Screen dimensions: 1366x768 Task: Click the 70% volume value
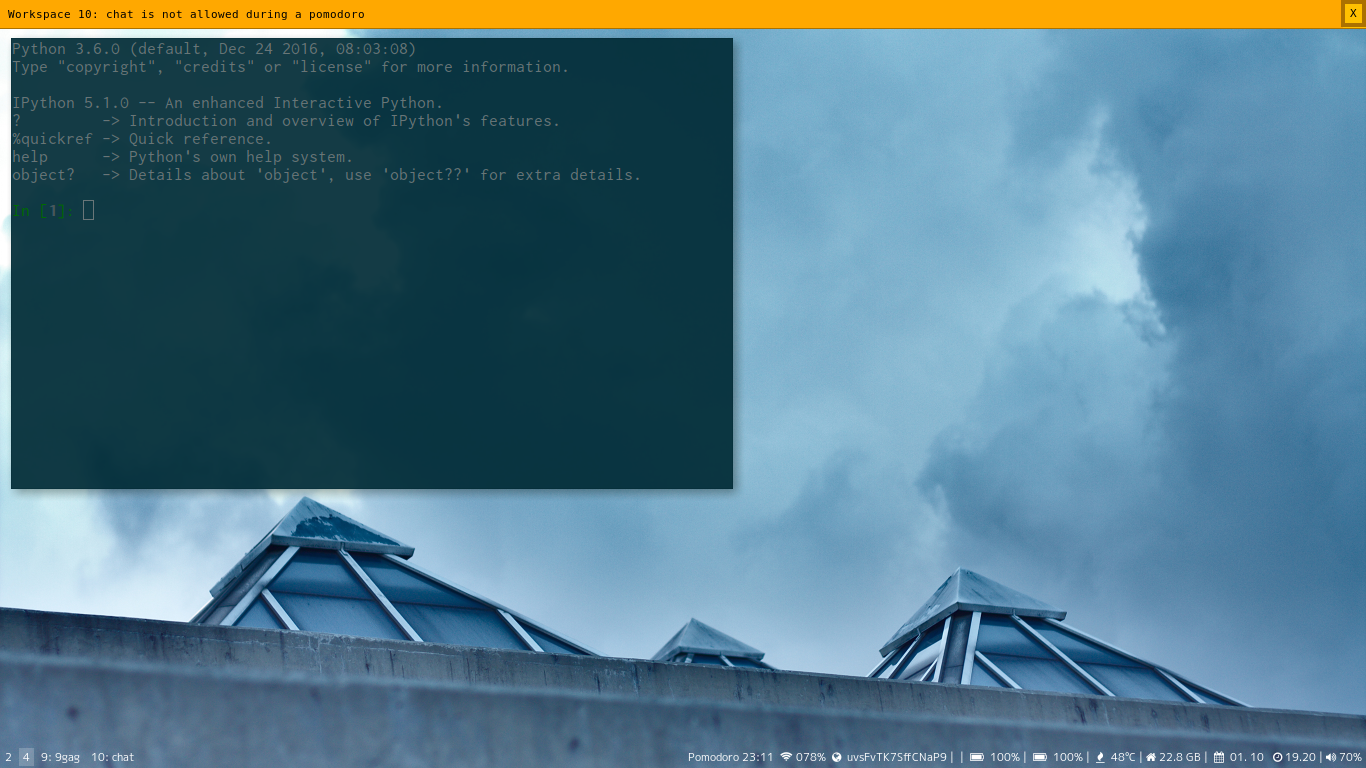tap(1350, 757)
